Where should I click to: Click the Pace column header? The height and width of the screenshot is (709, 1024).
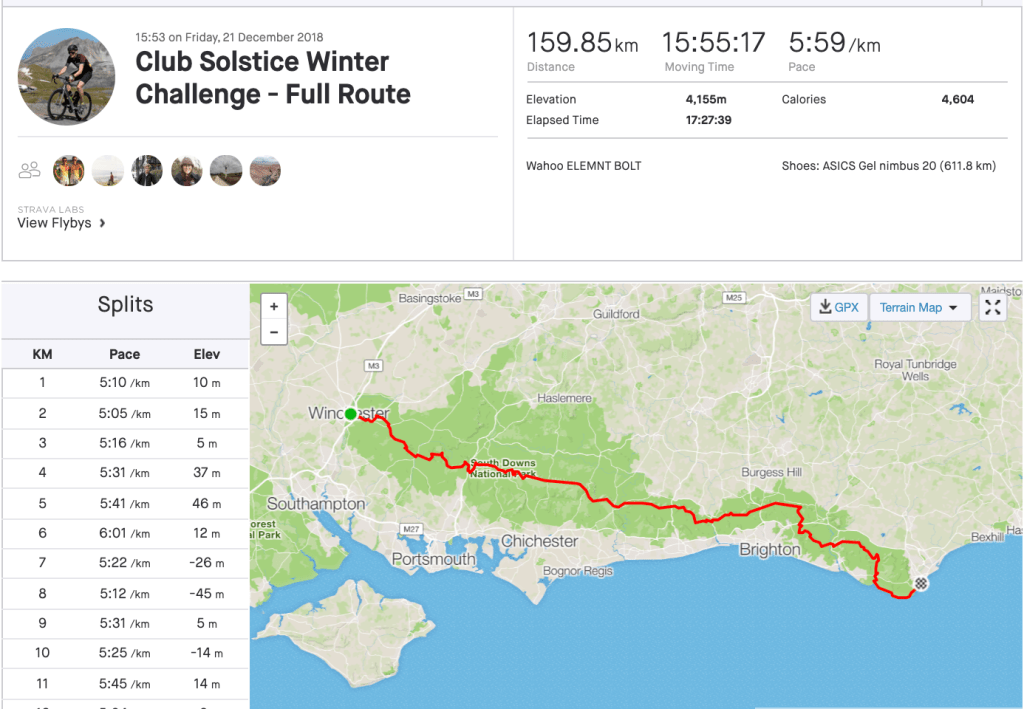click(124, 354)
